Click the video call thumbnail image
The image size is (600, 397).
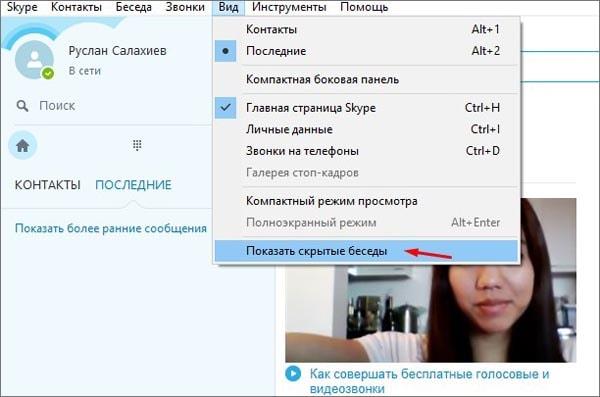pos(430,280)
